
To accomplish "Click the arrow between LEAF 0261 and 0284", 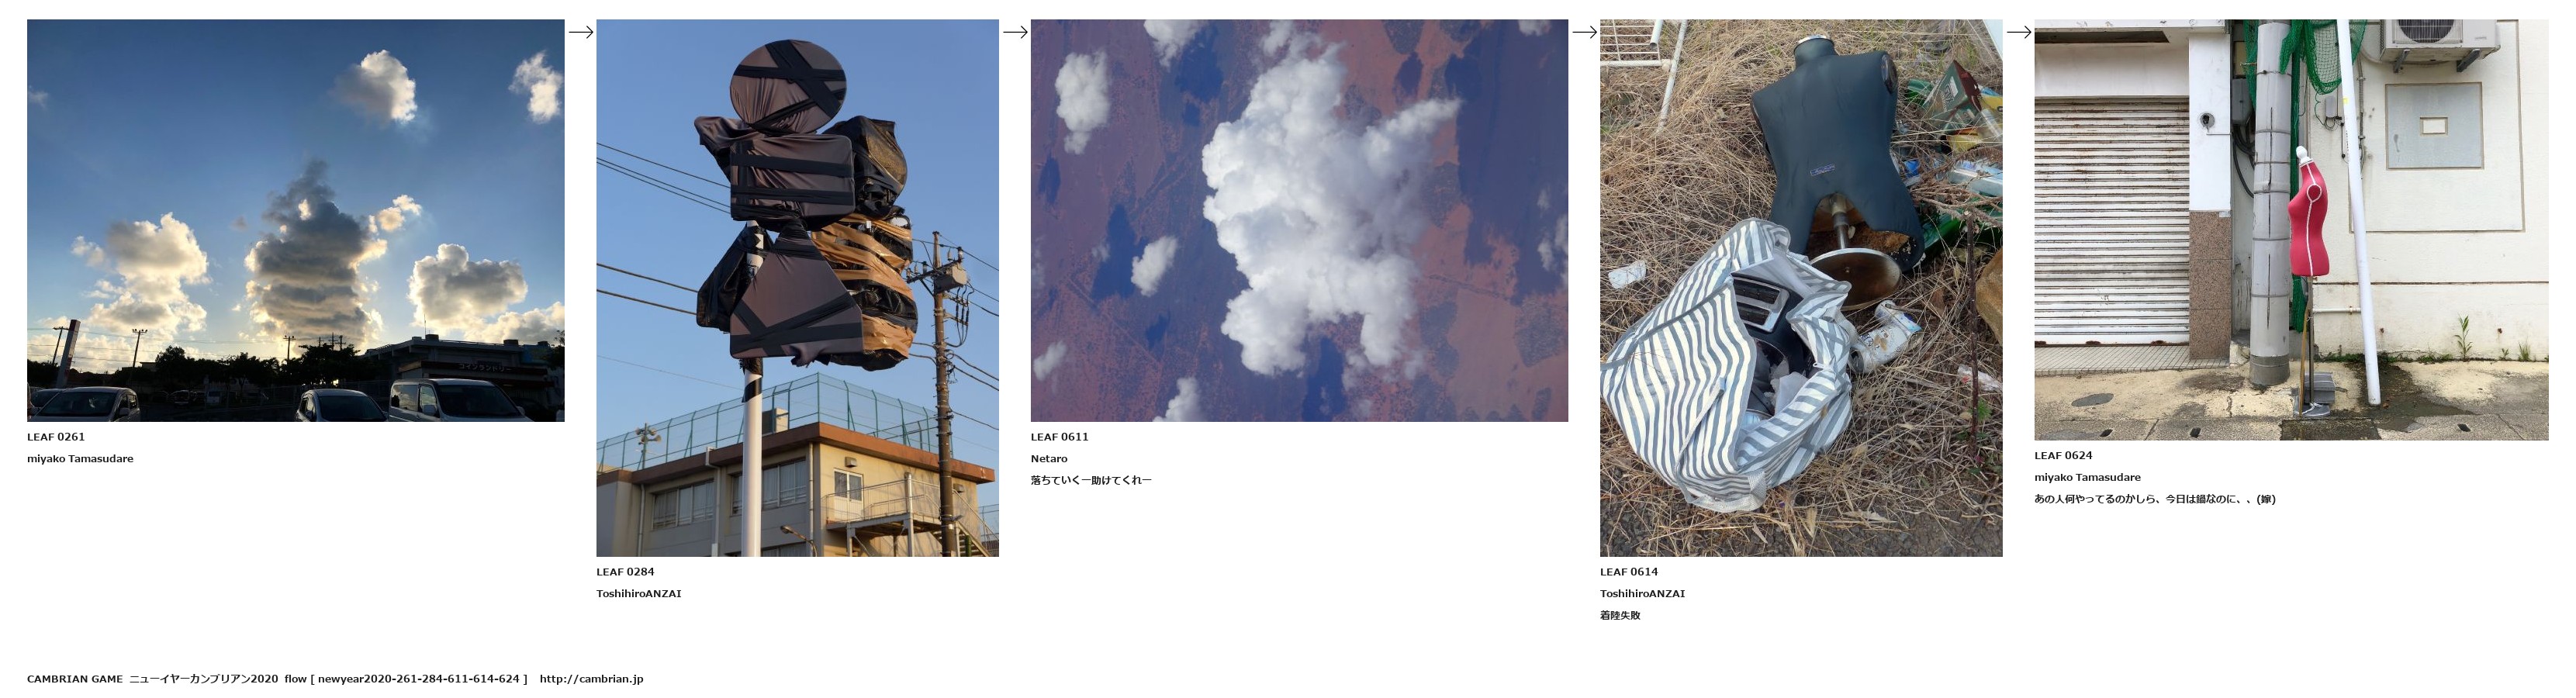I will [x=581, y=32].
